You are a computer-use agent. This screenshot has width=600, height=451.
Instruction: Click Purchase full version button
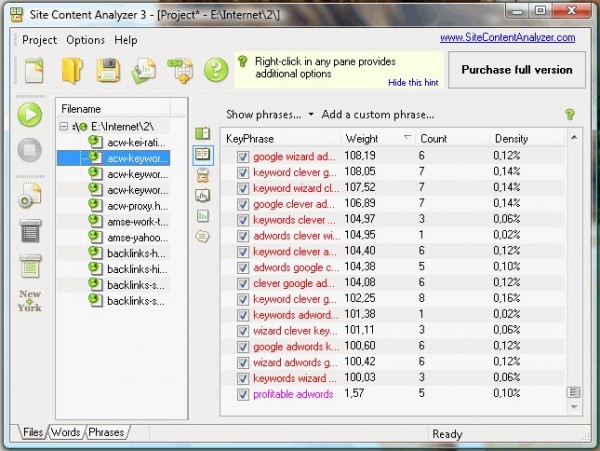pos(517,70)
